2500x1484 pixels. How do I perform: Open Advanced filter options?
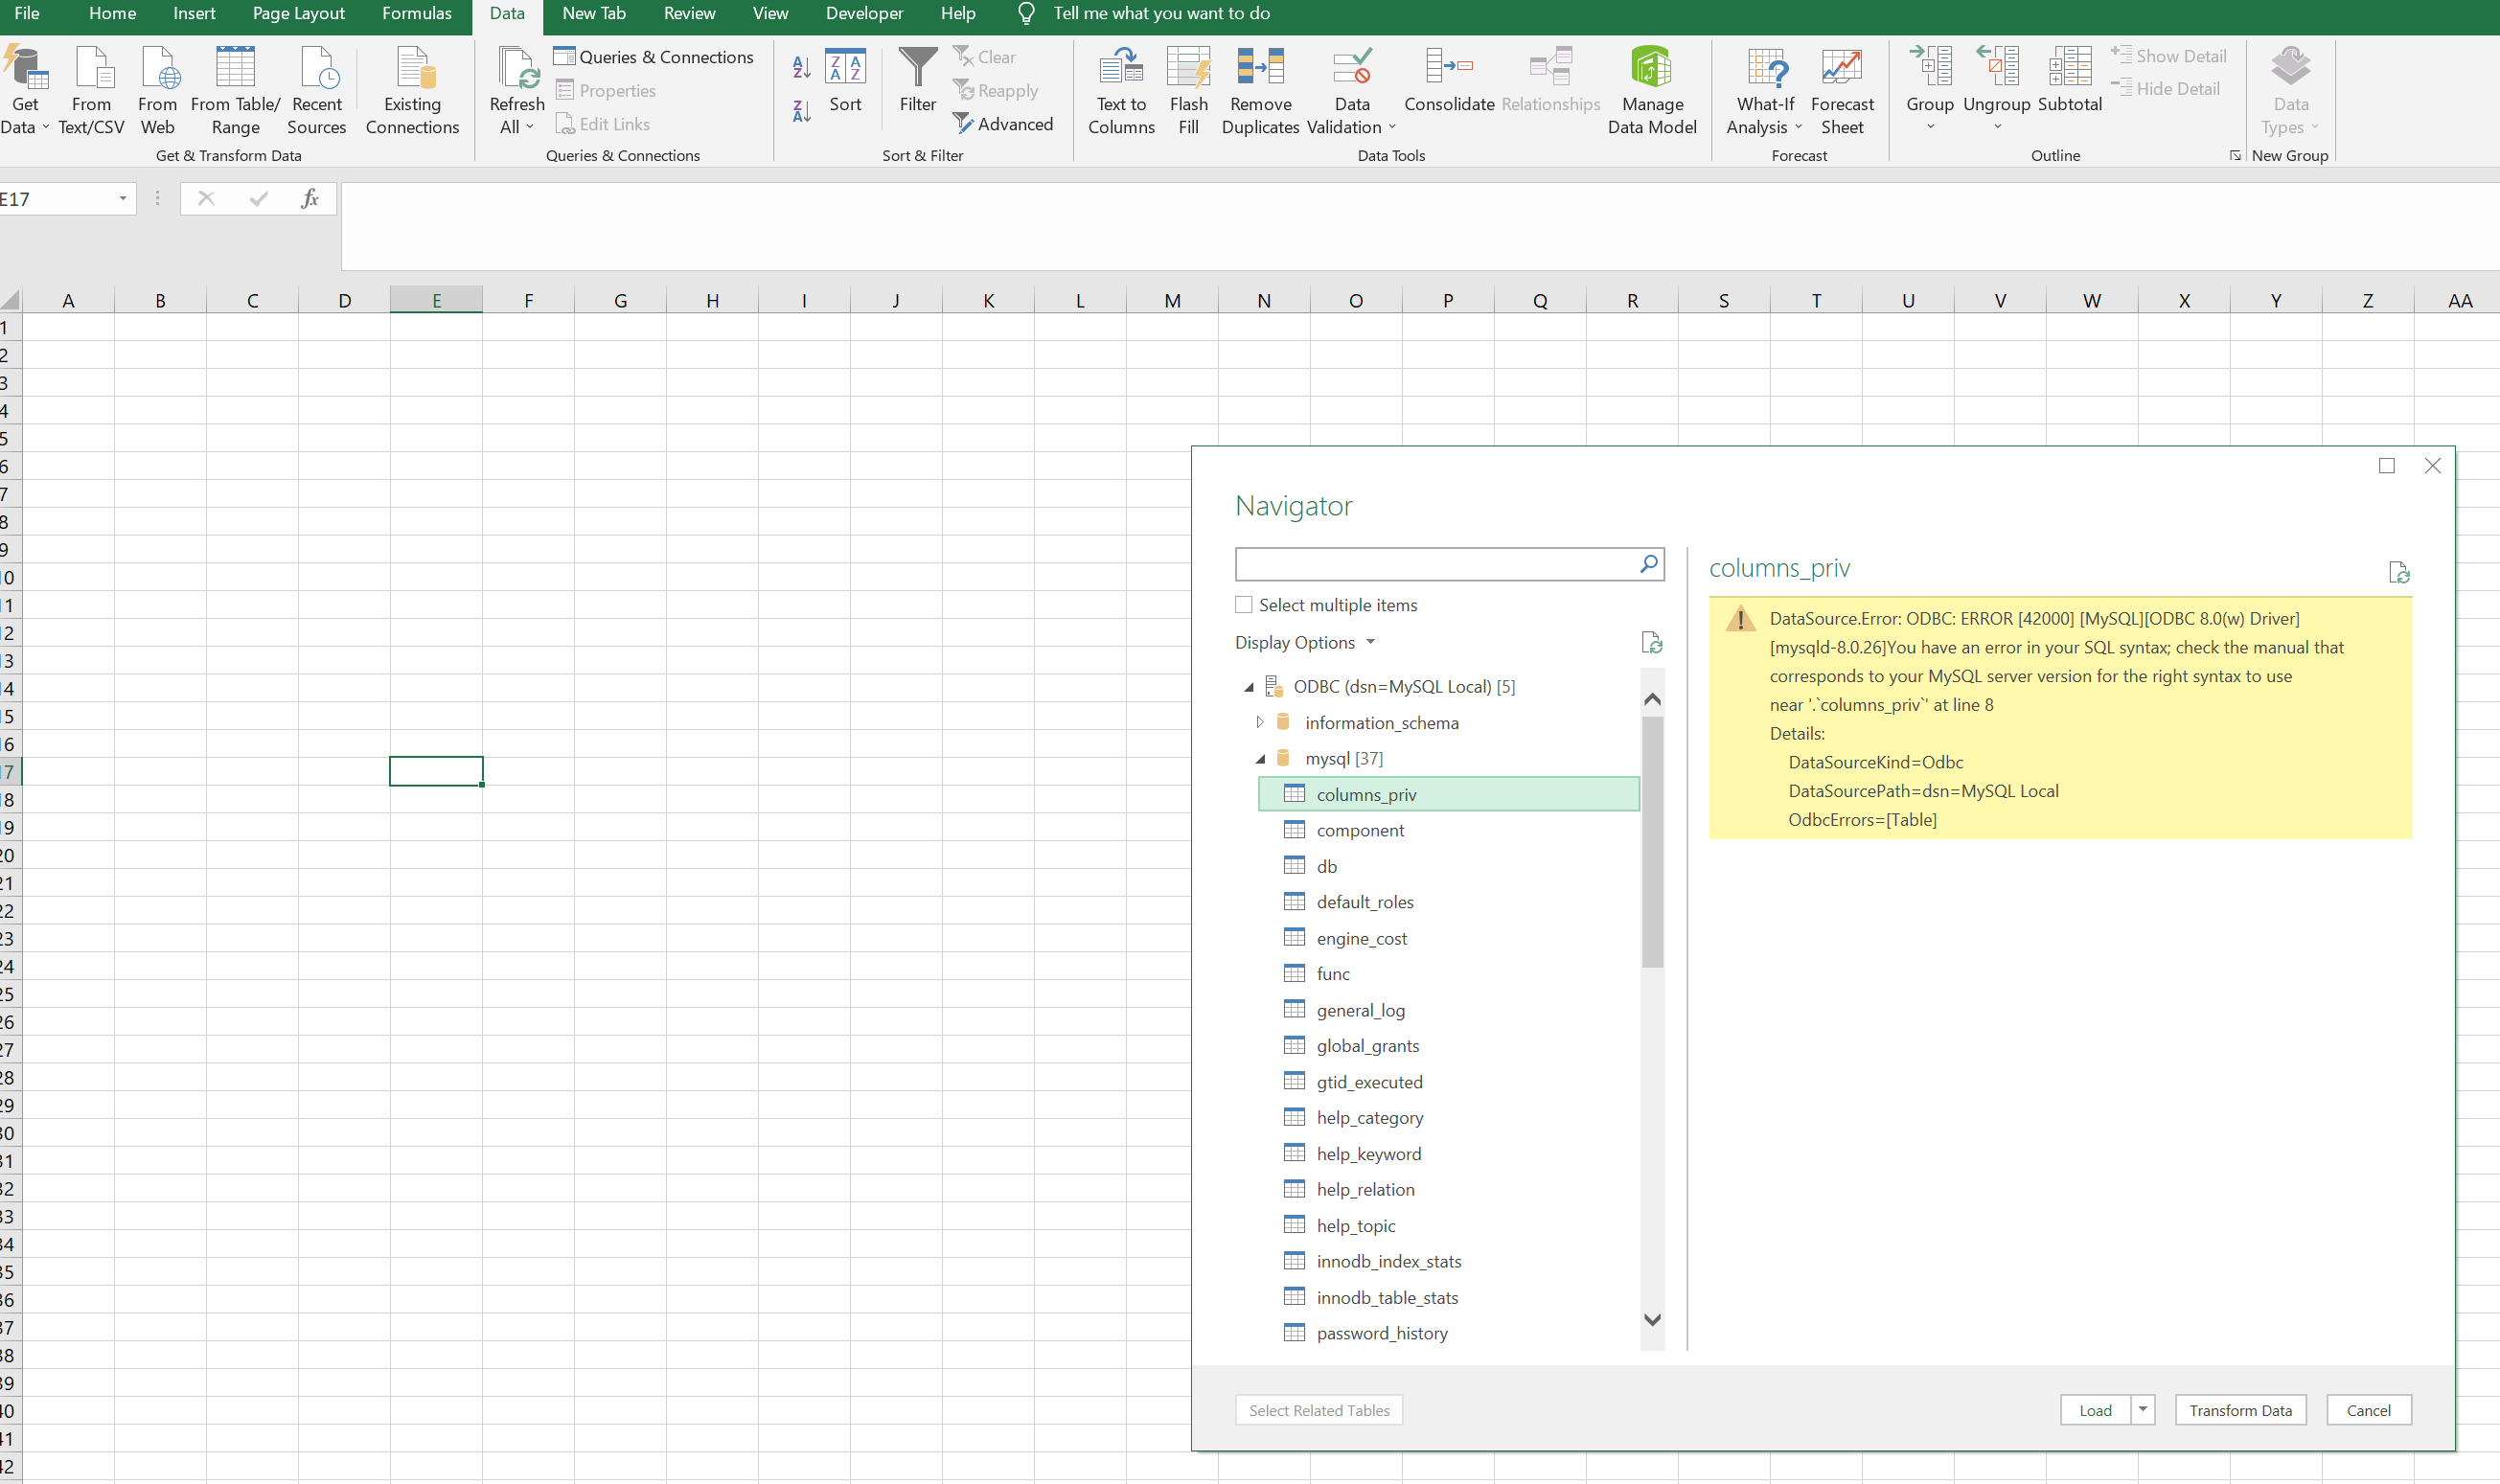[x=1003, y=124]
